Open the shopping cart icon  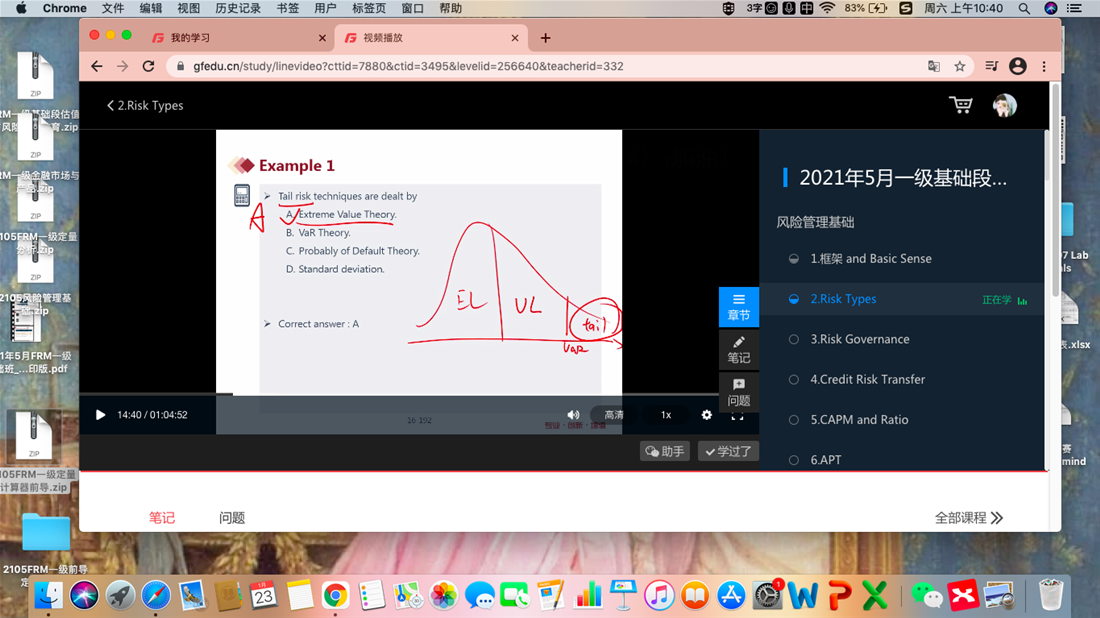[x=960, y=105]
